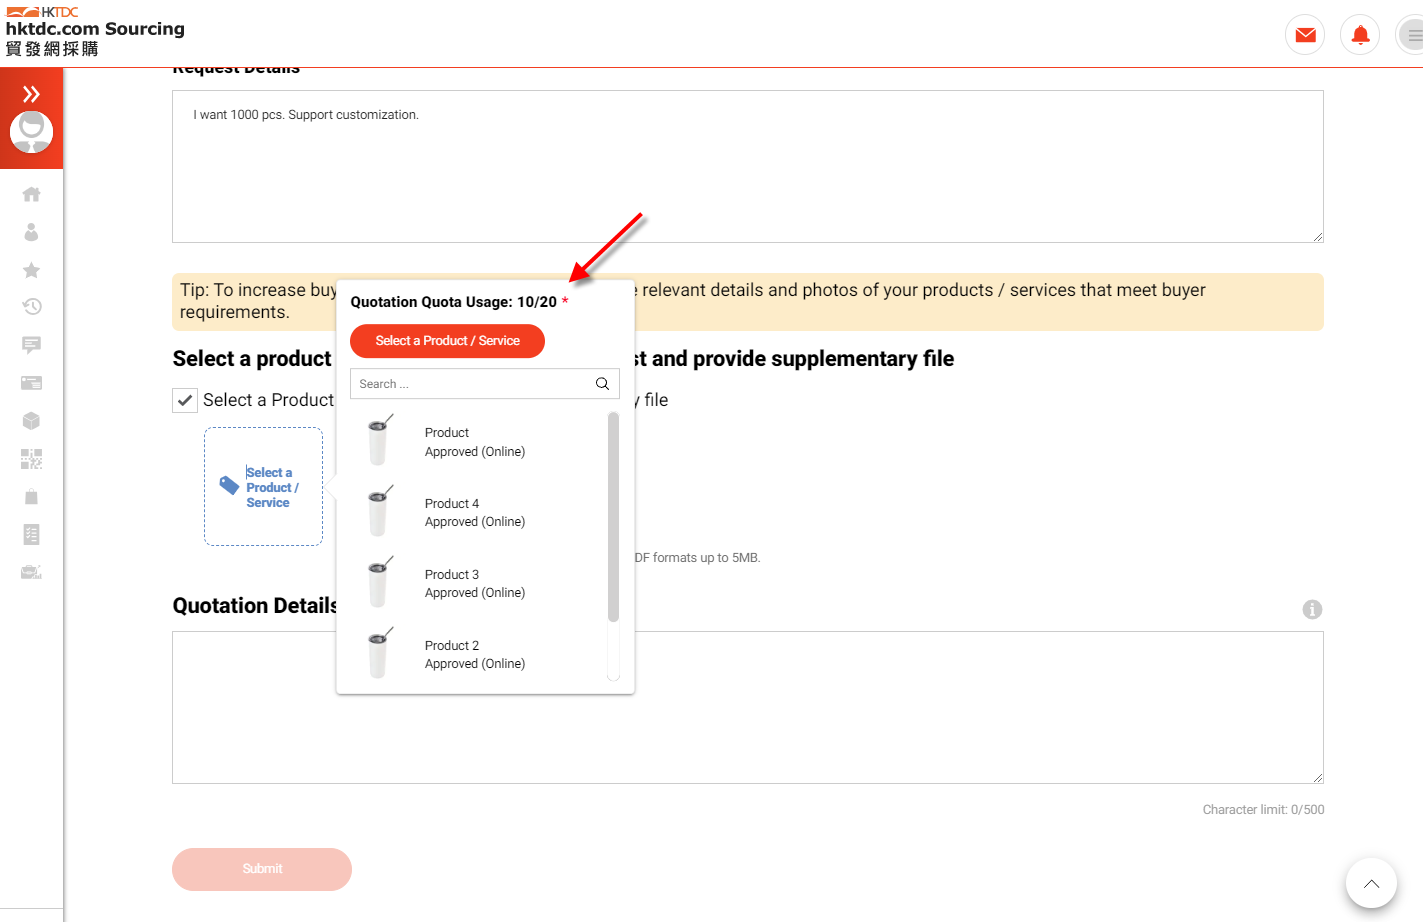This screenshot has height=922, width=1423.
Task: Click the red Select a Product / Service button
Action: [x=447, y=341]
